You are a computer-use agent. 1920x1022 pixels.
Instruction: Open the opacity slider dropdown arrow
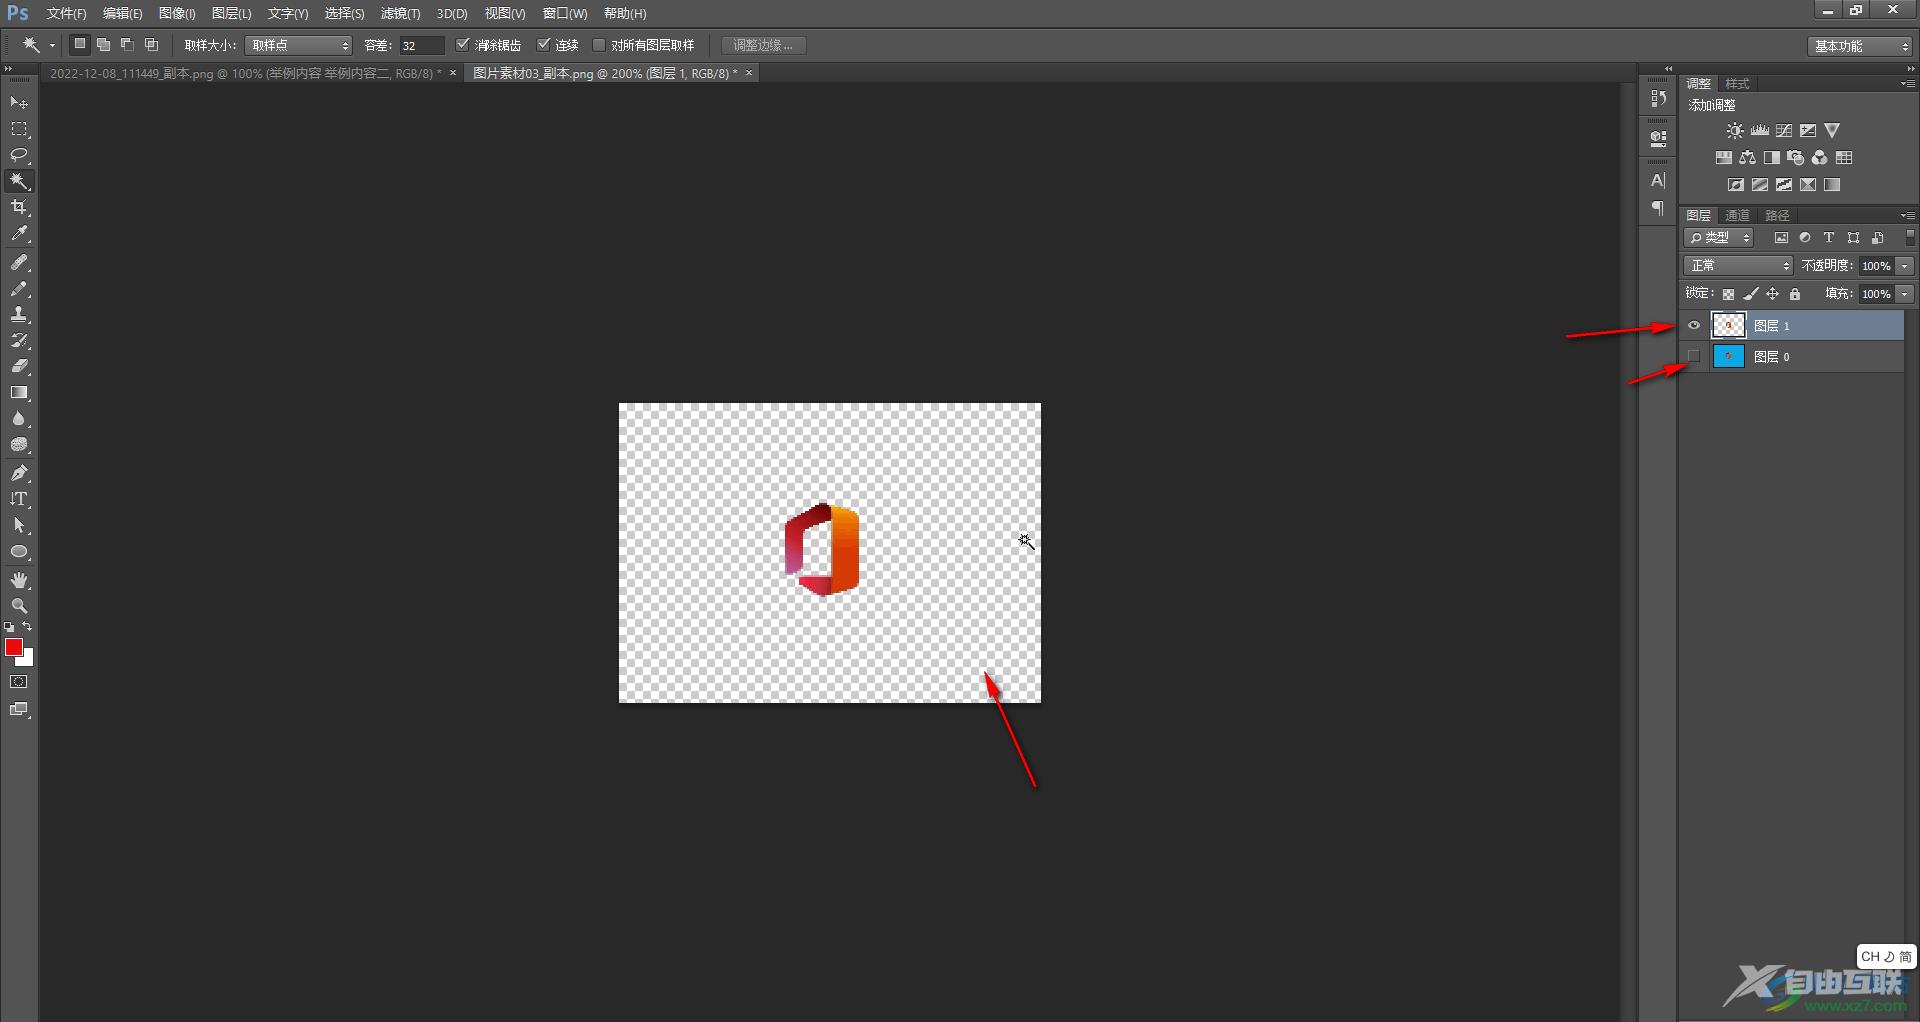1905,266
